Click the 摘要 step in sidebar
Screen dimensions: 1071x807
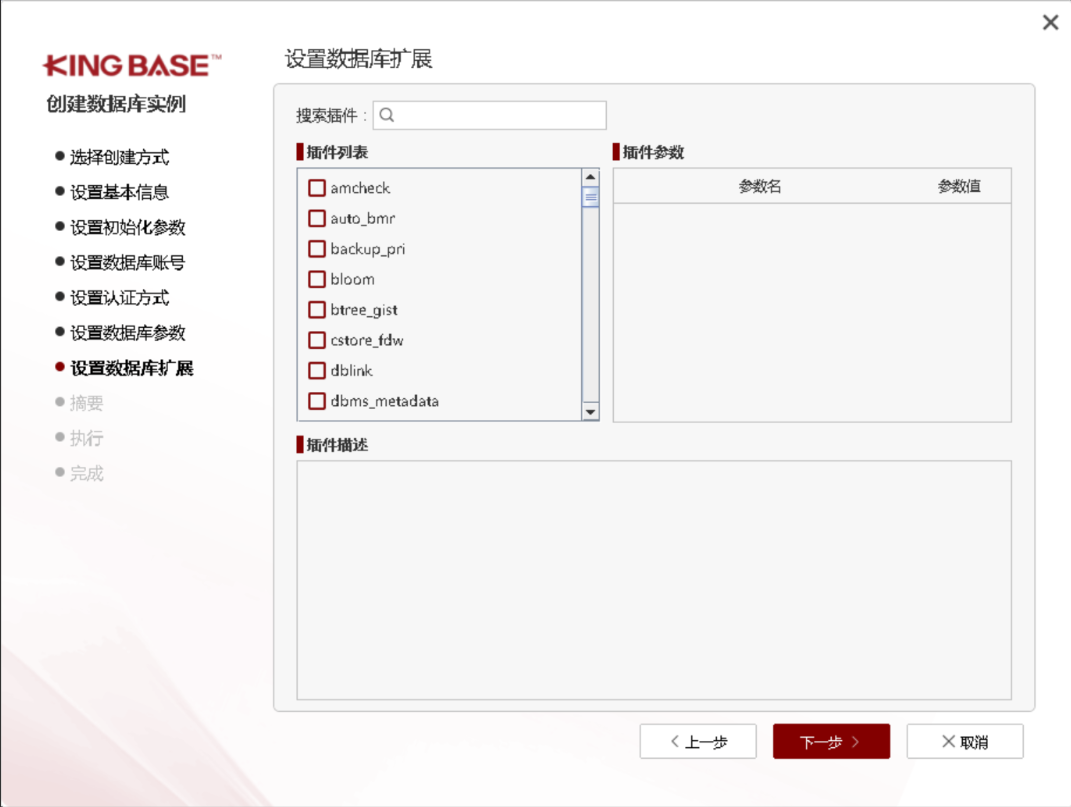[86, 403]
